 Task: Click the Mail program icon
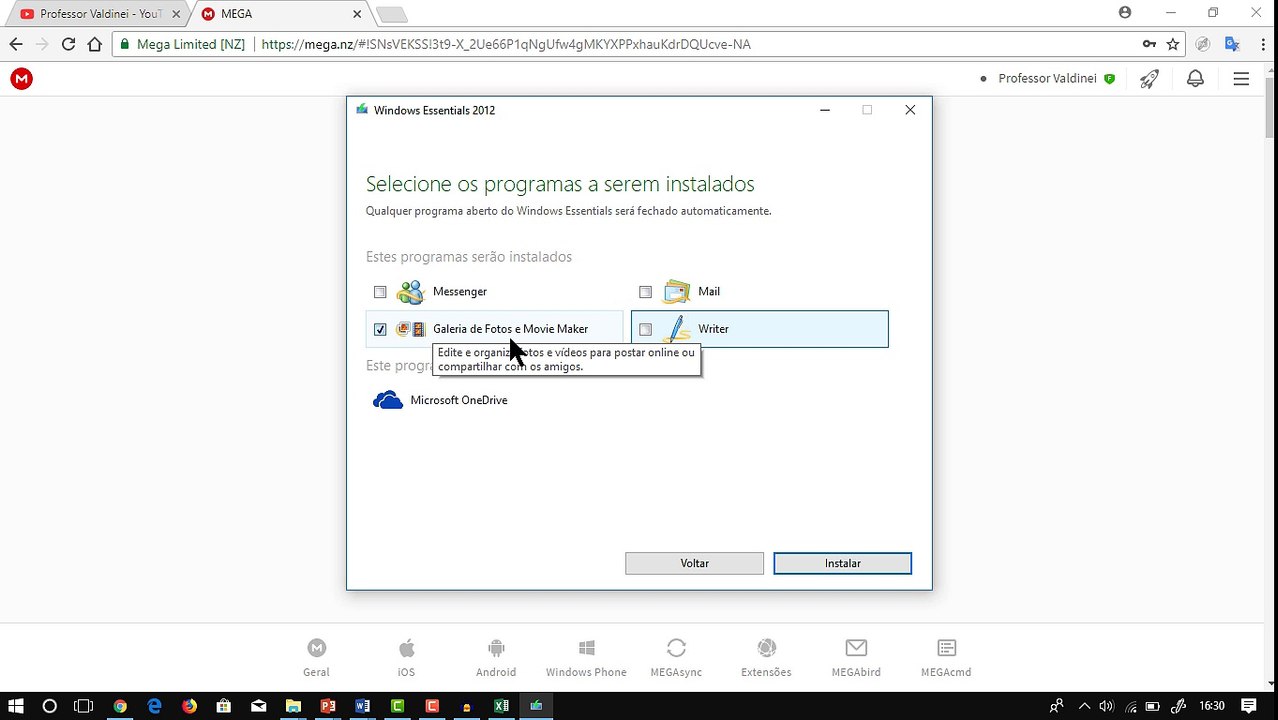point(676,291)
